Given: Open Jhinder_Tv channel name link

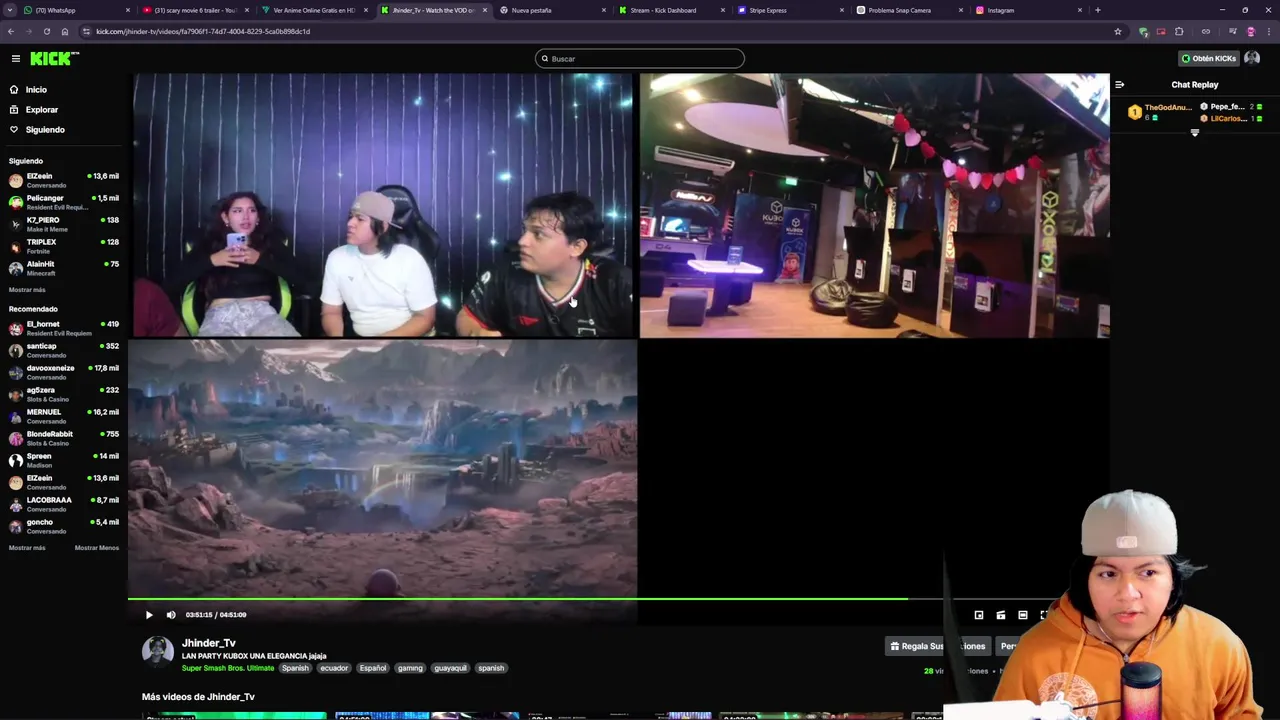Looking at the screenshot, I should [209, 643].
